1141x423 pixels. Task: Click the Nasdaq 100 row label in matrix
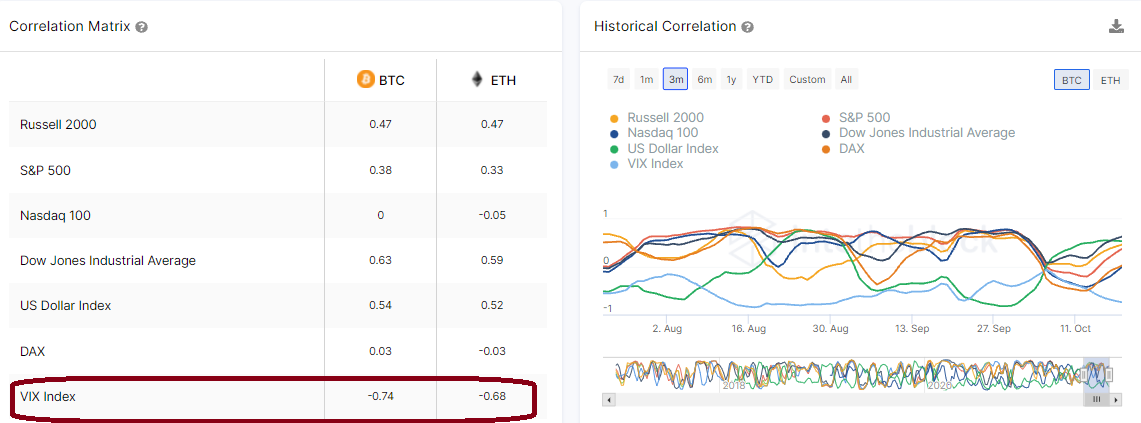point(55,216)
